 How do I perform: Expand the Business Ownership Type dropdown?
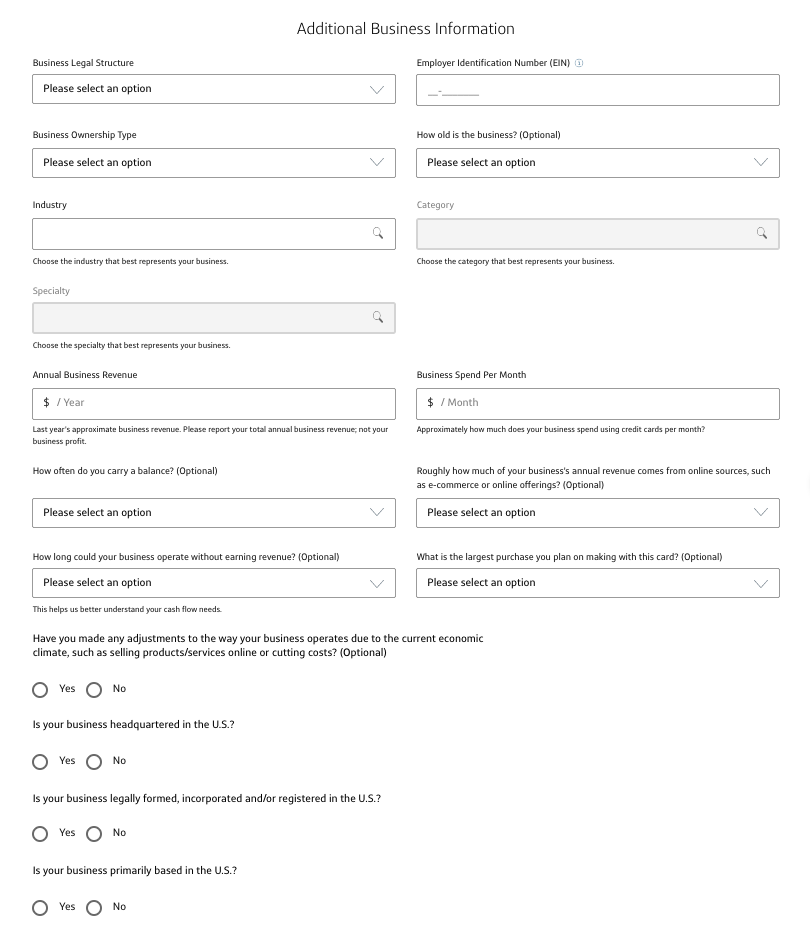coord(213,162)
